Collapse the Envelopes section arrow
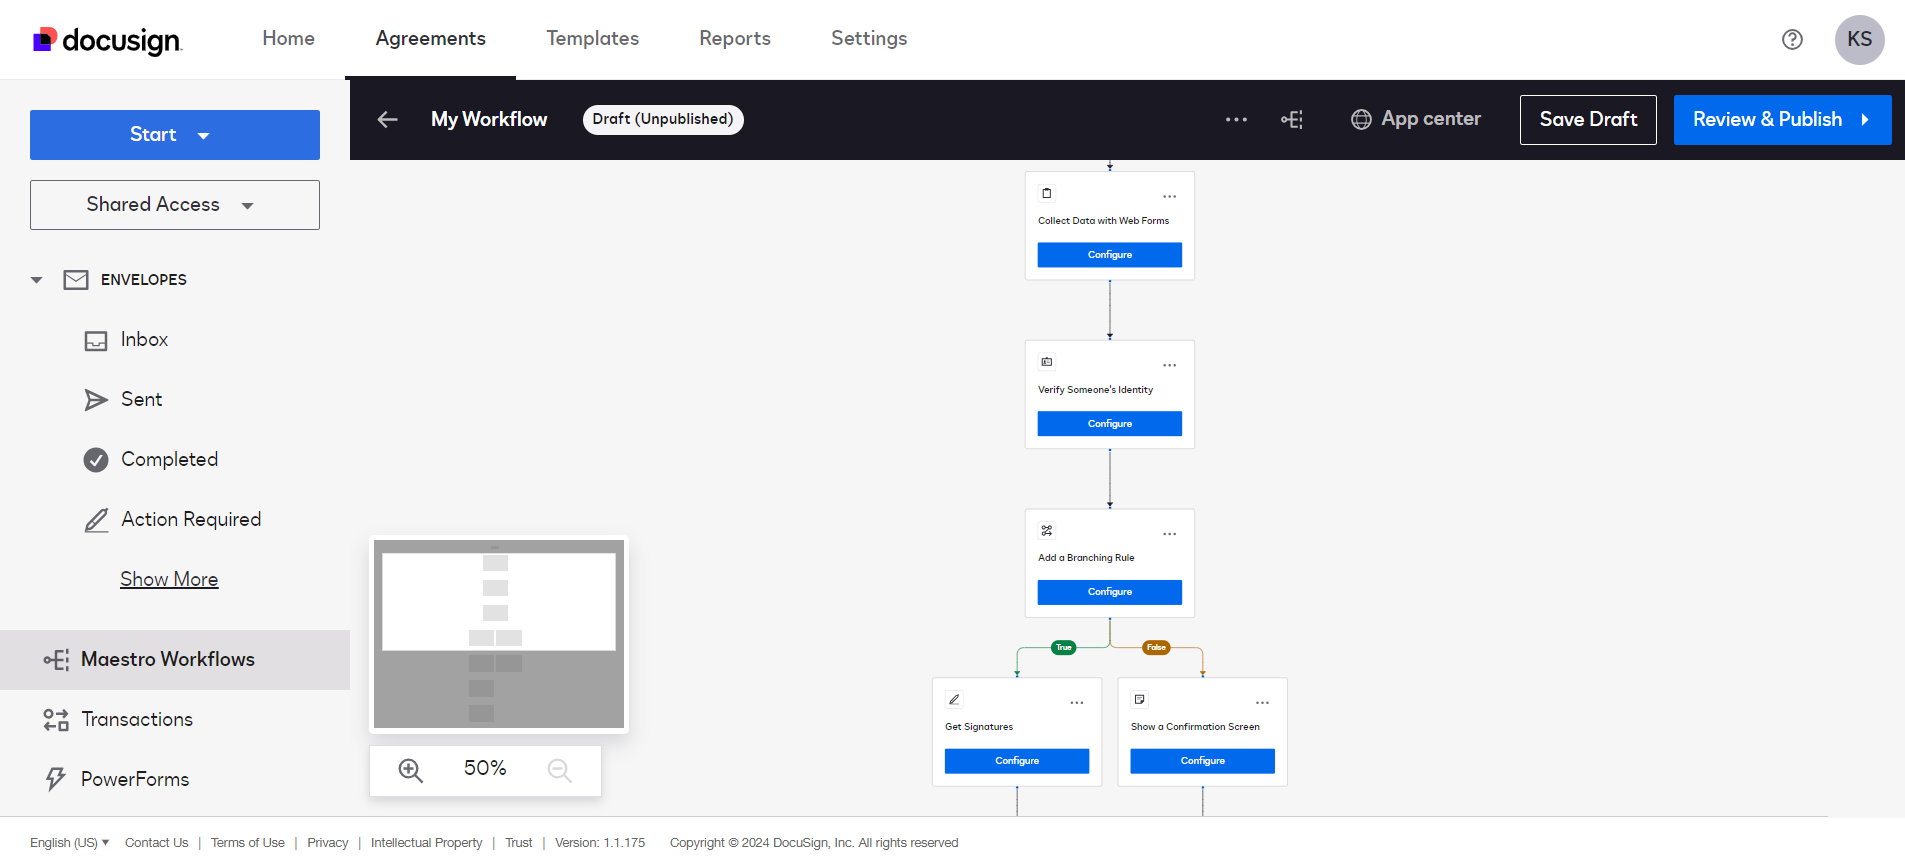Viewport: 1905px width, 868px height. click(x=37, y=280)
